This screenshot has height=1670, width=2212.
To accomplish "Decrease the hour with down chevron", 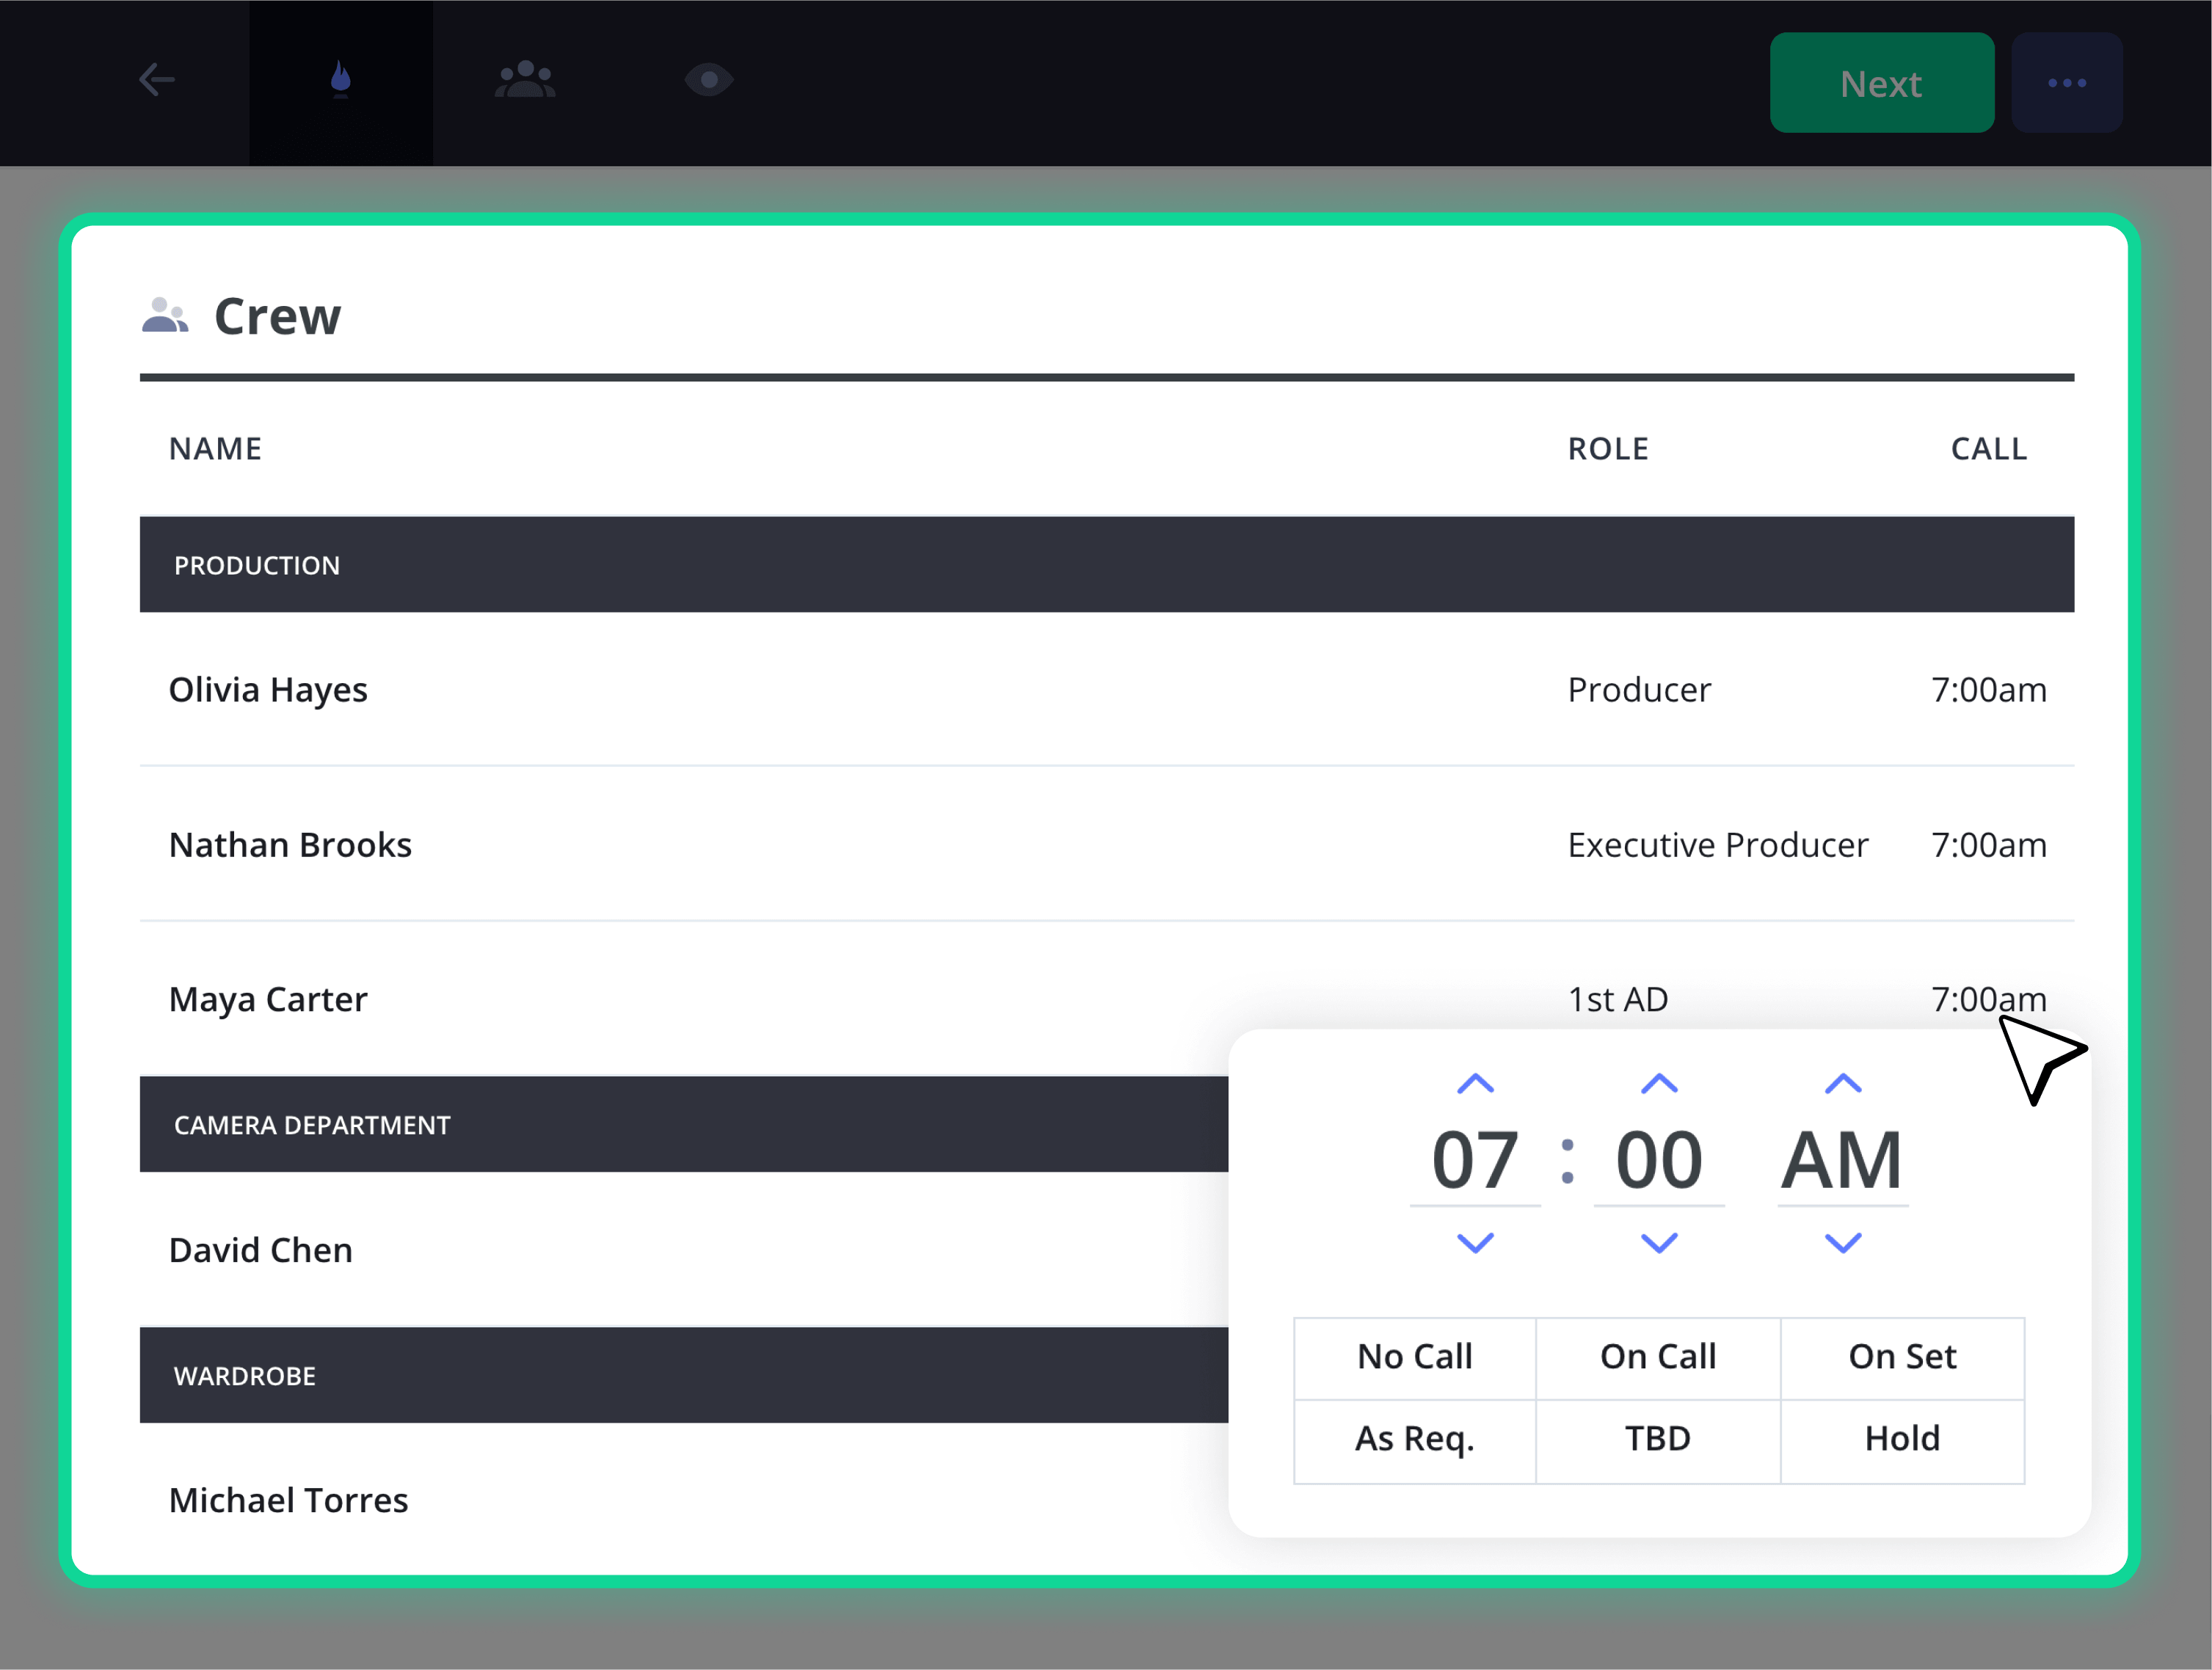I will click(1475, 1243).
